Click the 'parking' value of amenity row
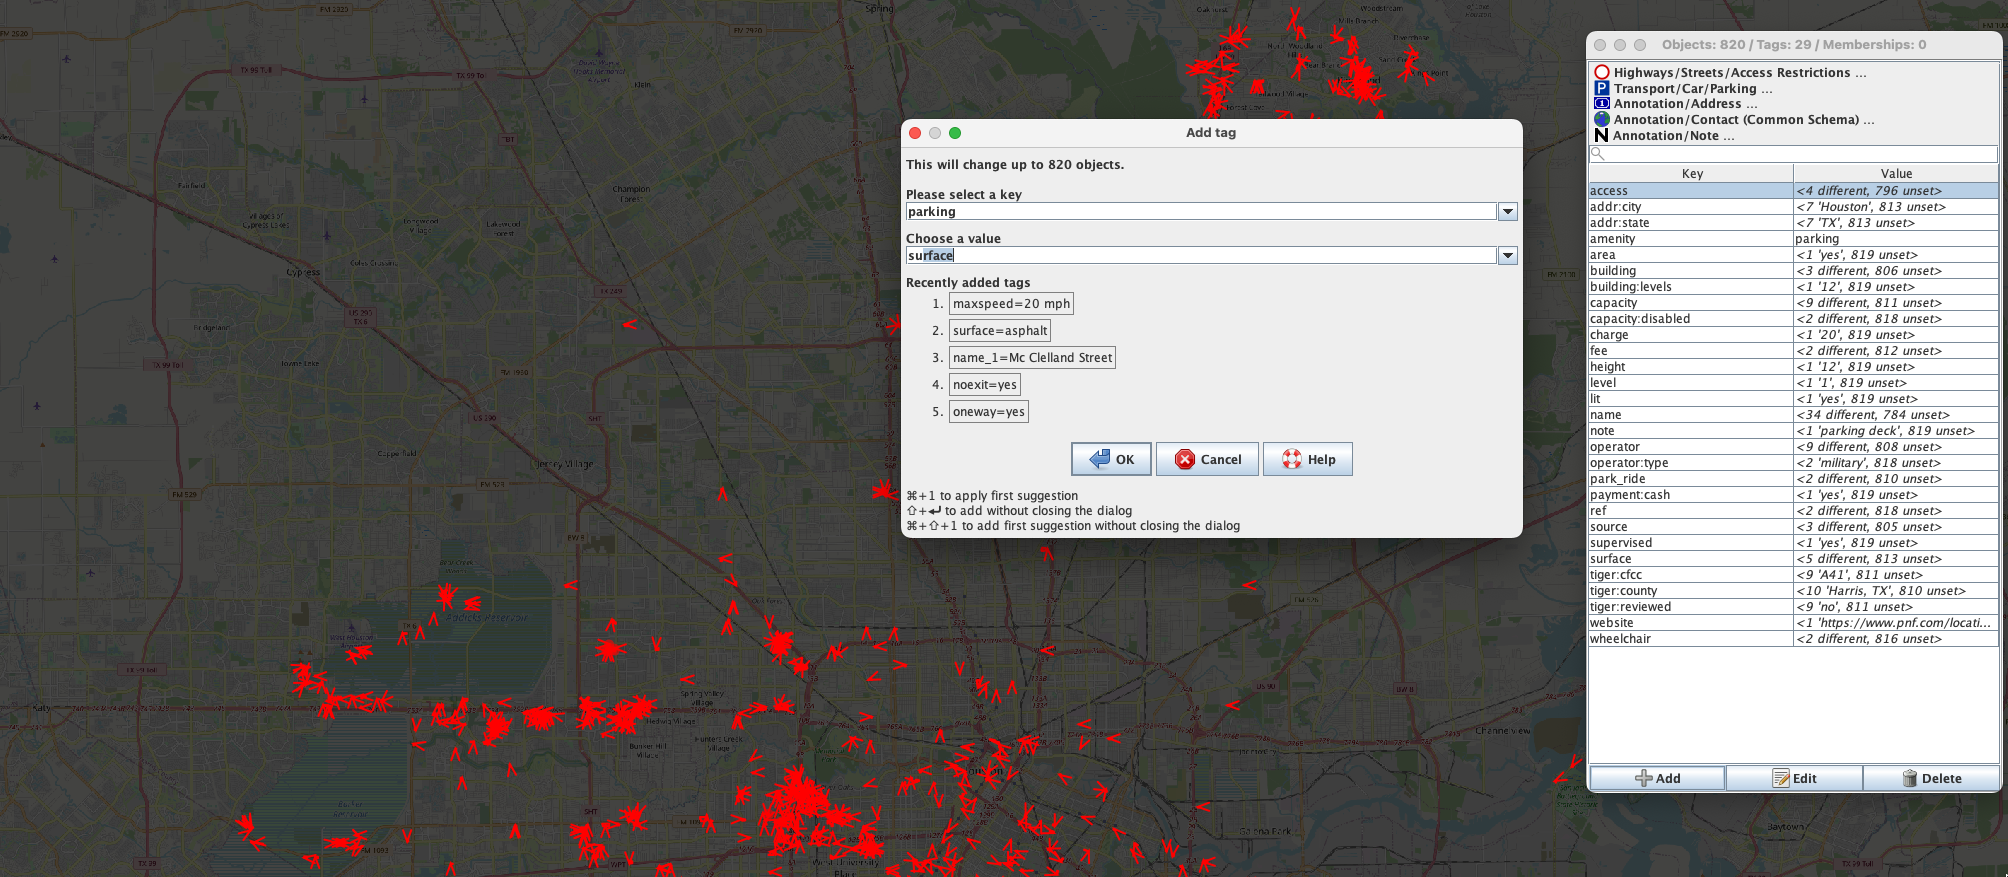2008x877 pixels. 1896,239
